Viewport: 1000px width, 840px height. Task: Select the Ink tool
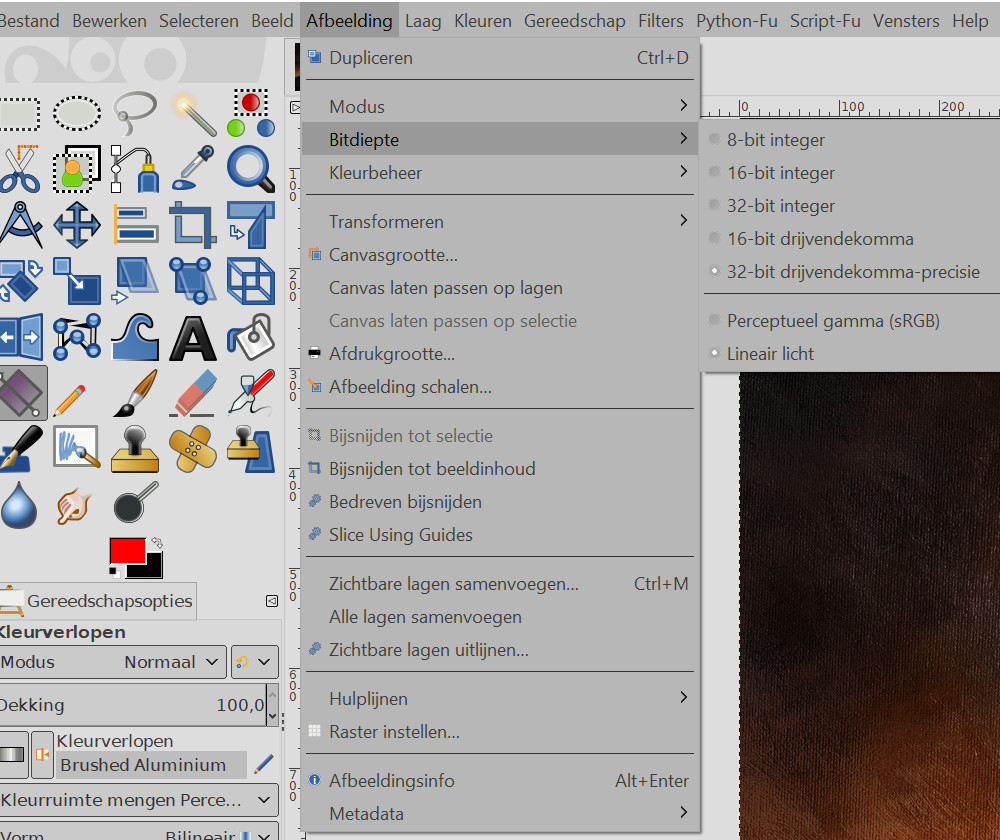[x=251, y=393]
